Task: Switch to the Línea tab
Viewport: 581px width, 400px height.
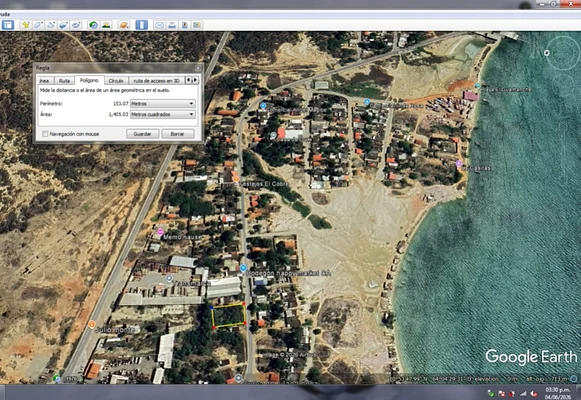Action: (45, 80)
